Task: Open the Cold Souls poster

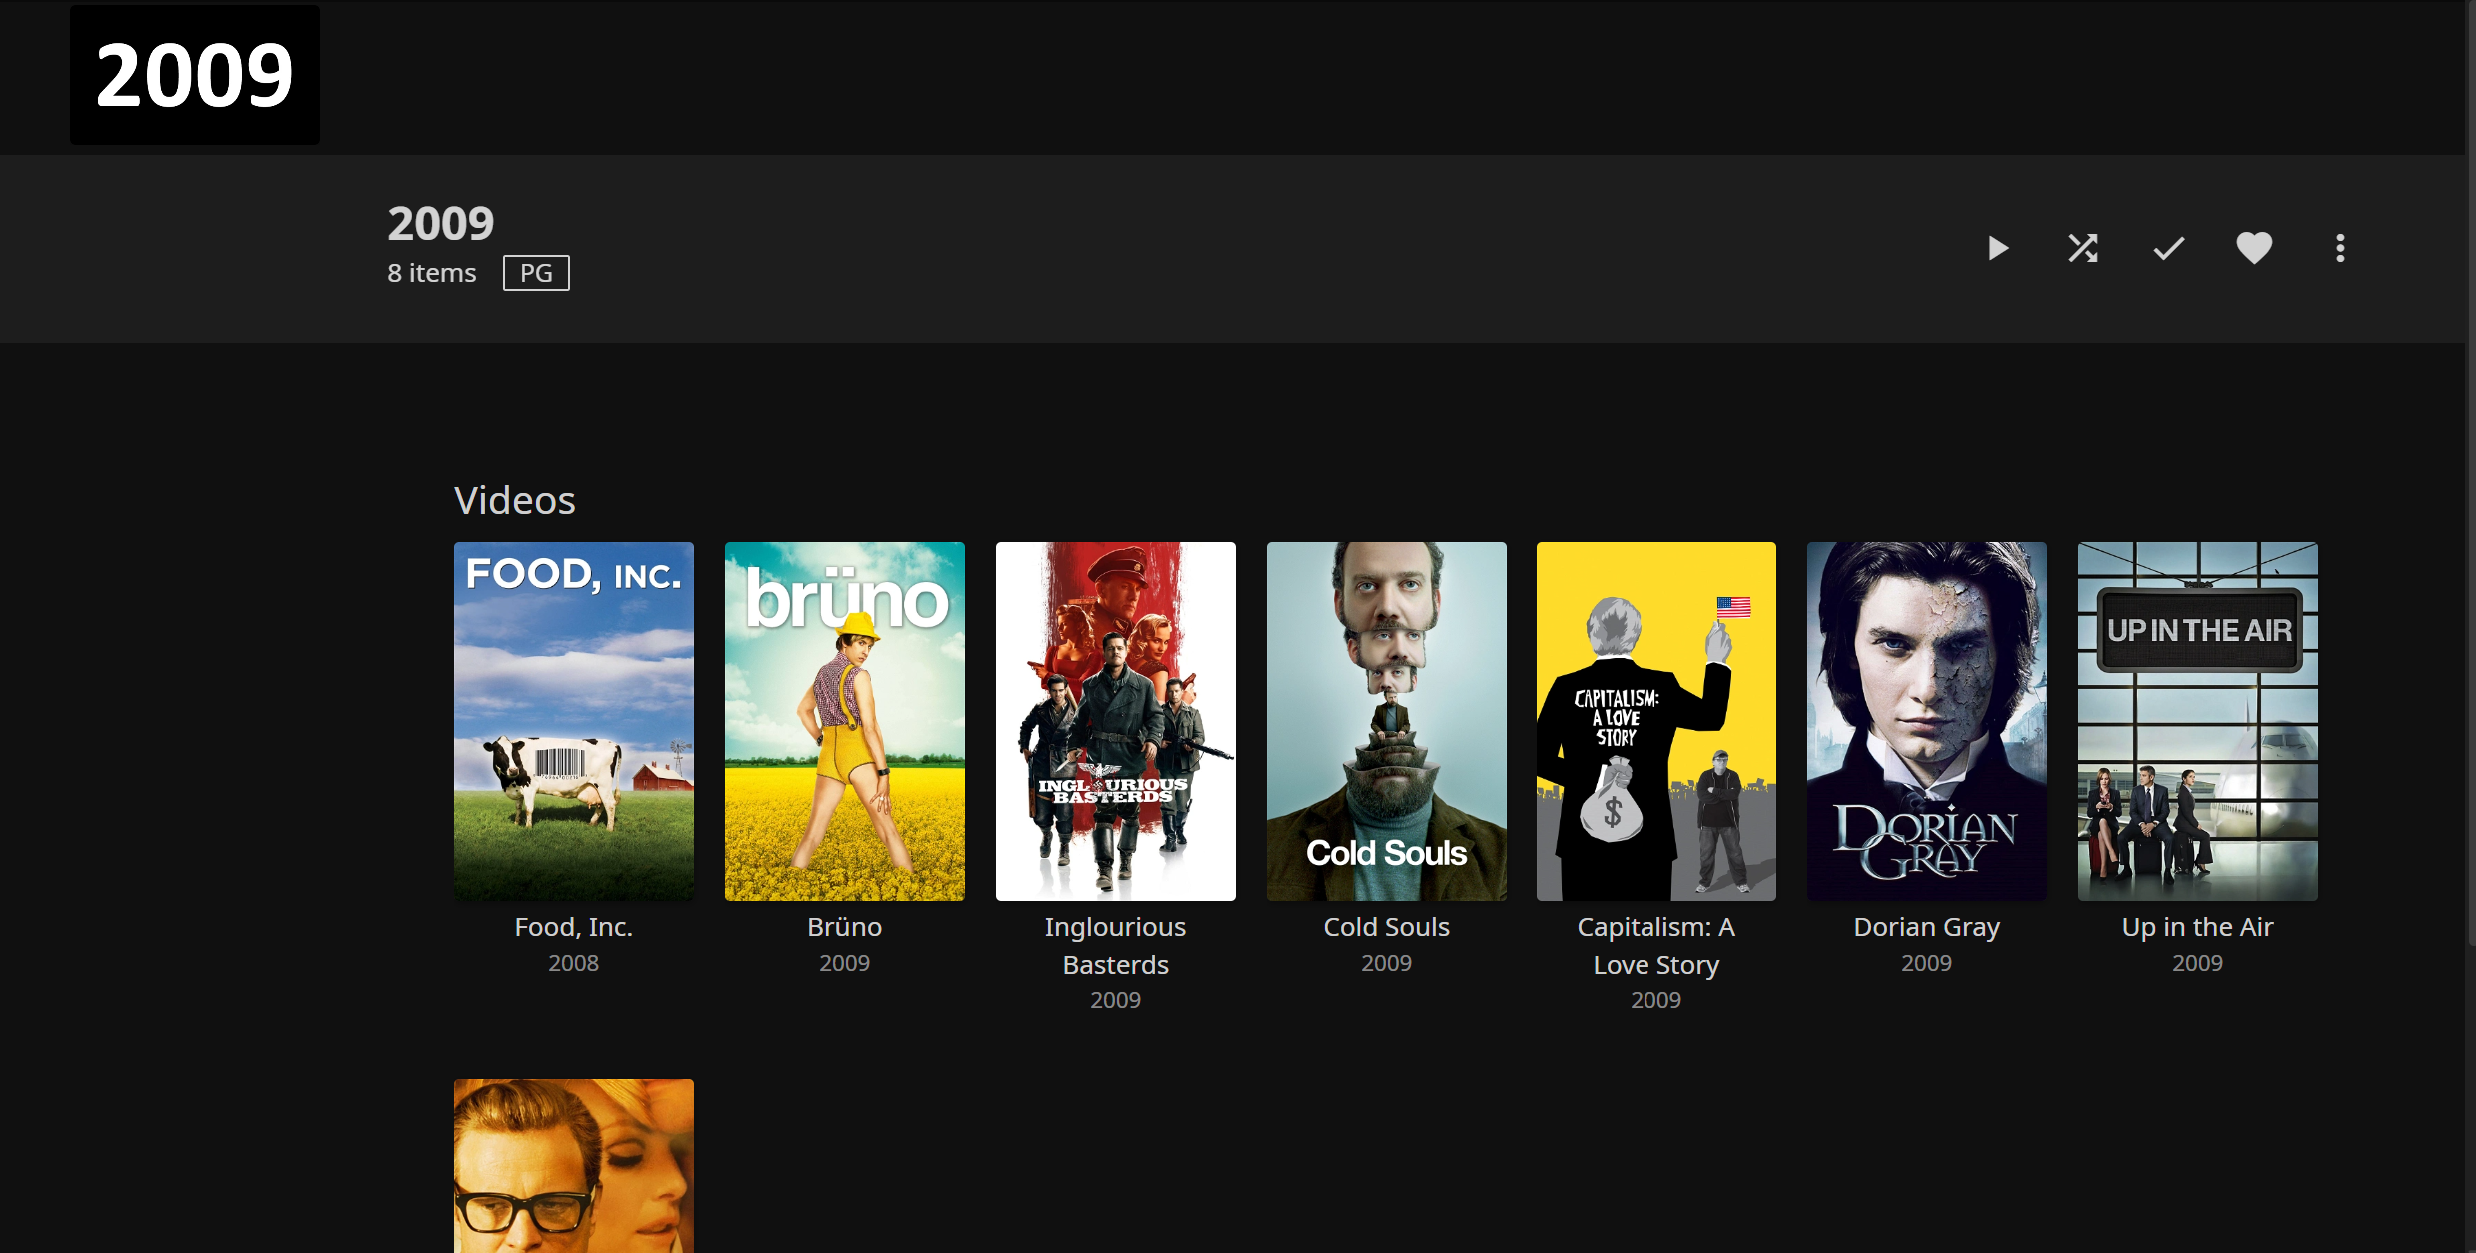Action: click(1386, 721)
